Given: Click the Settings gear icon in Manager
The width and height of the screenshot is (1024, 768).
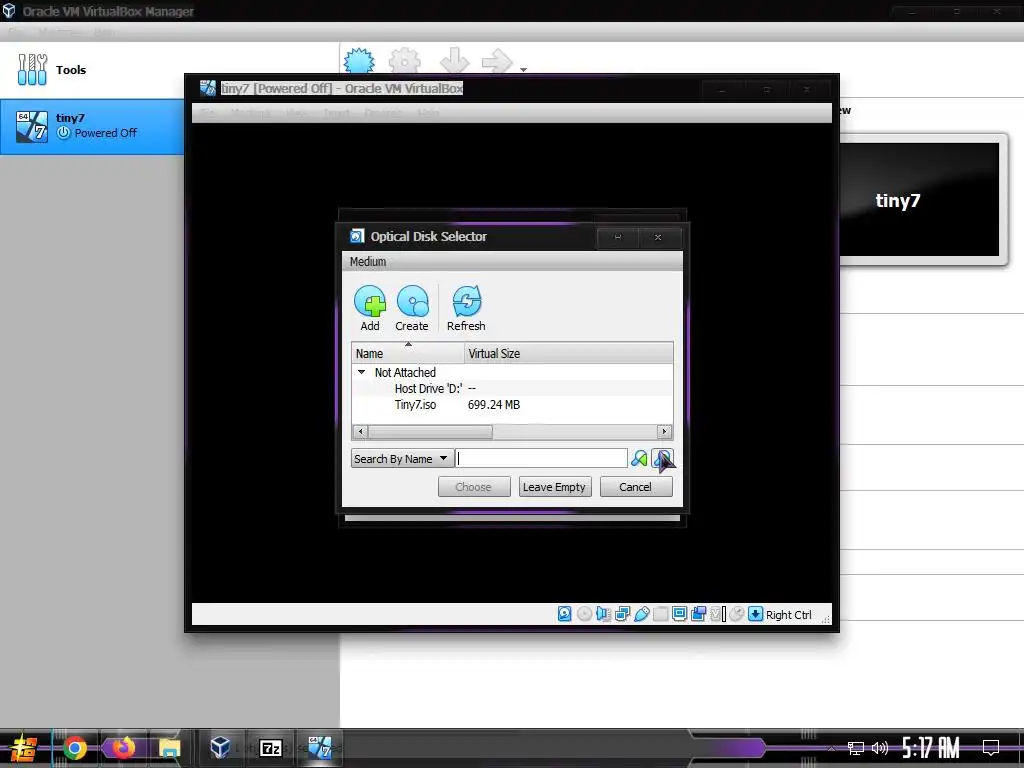Looking at the screenshot, I should pos(405,61).
